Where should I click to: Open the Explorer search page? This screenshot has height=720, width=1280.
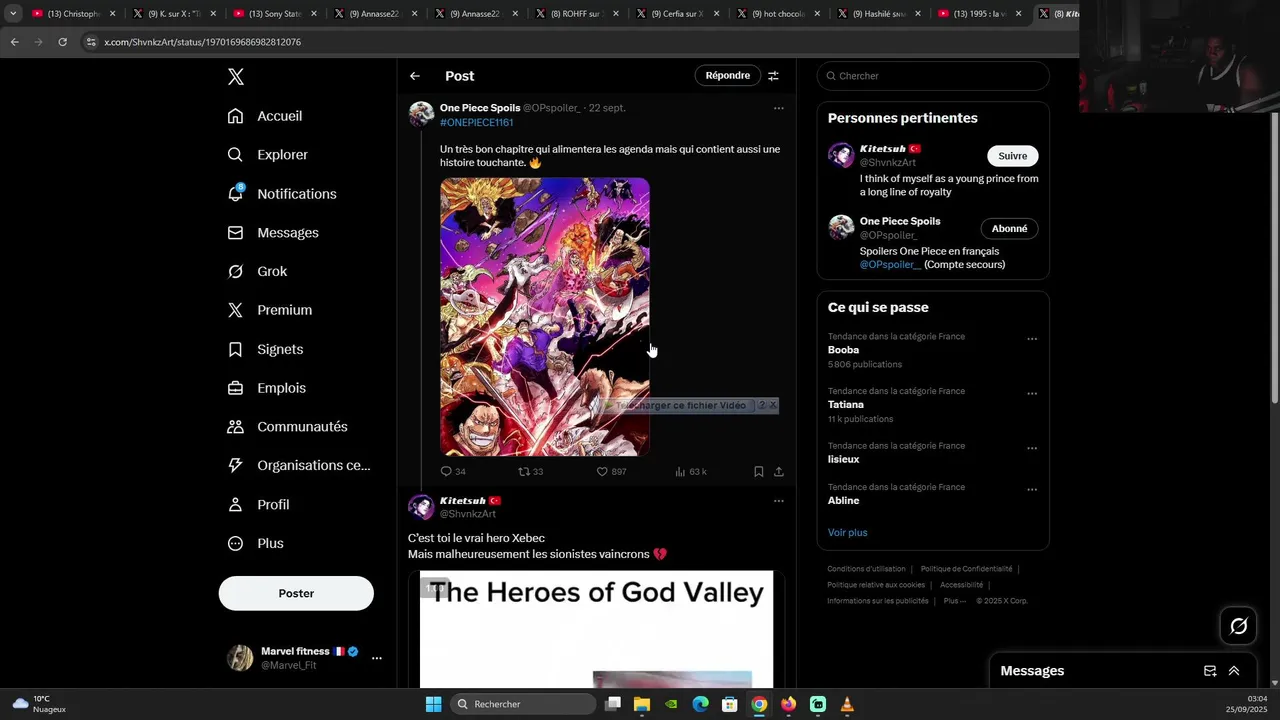coord(267,155)
